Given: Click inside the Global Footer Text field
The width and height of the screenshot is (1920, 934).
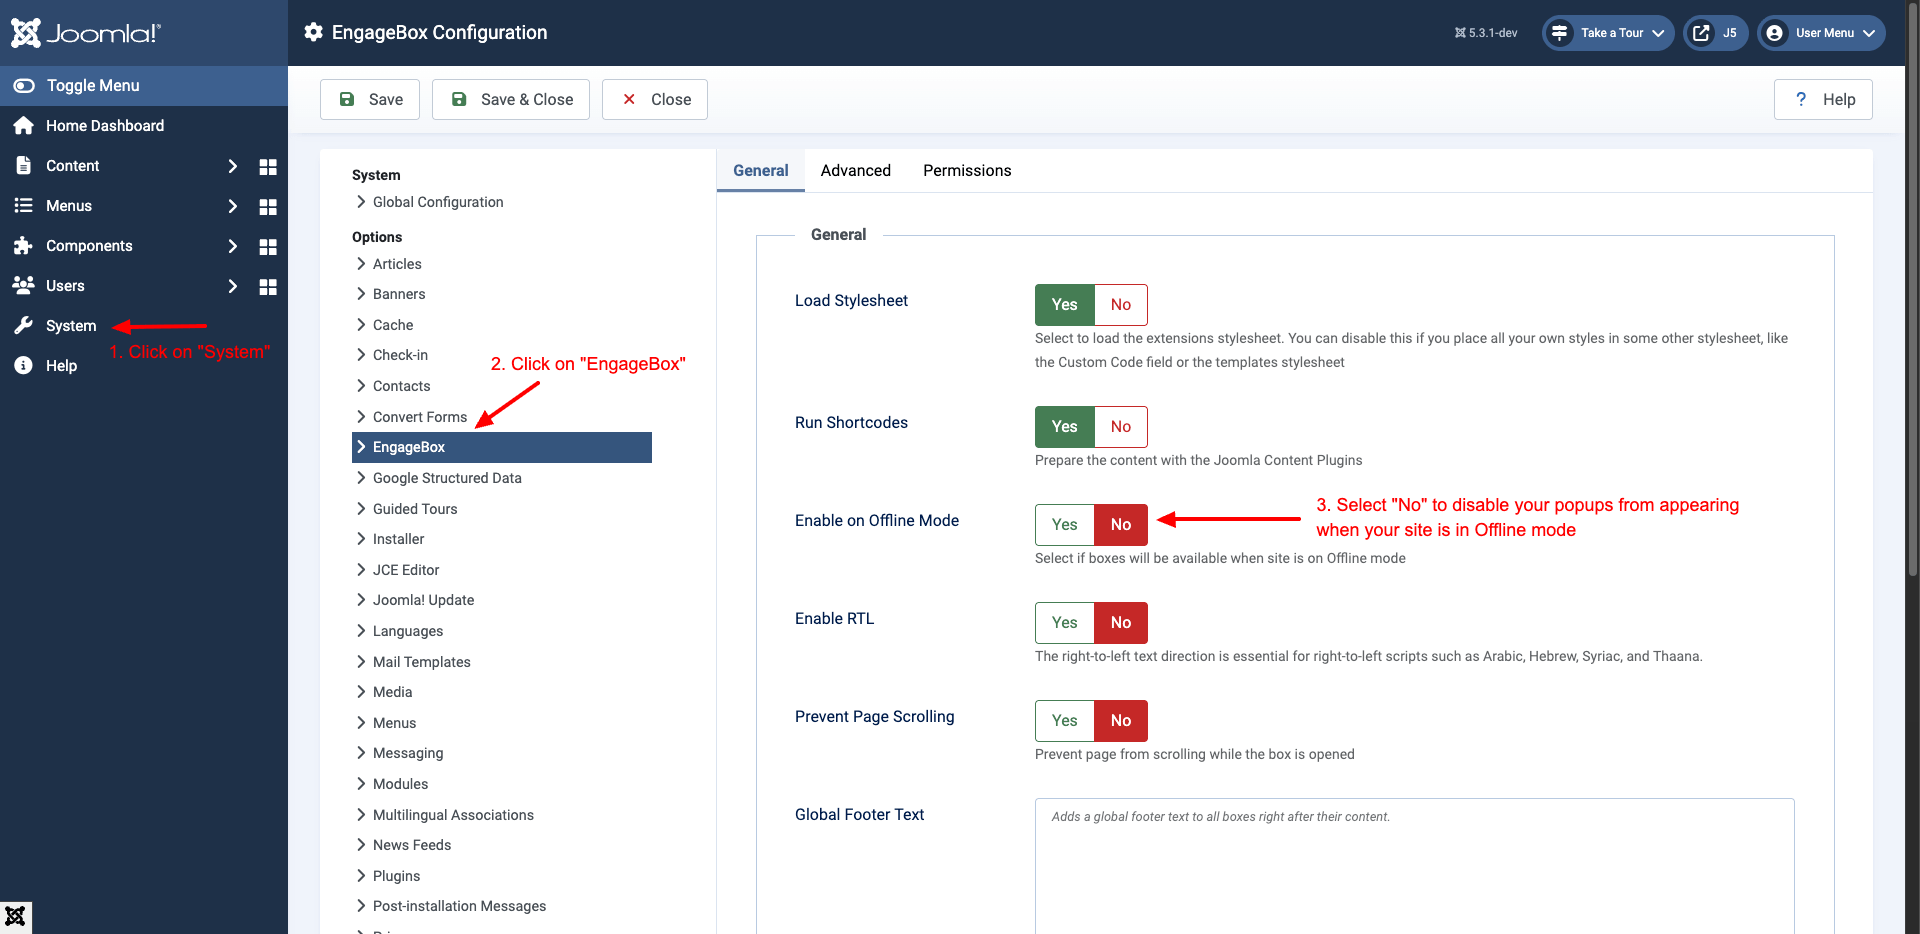Looking at the screenshot, I should [x=1415, y=866].
